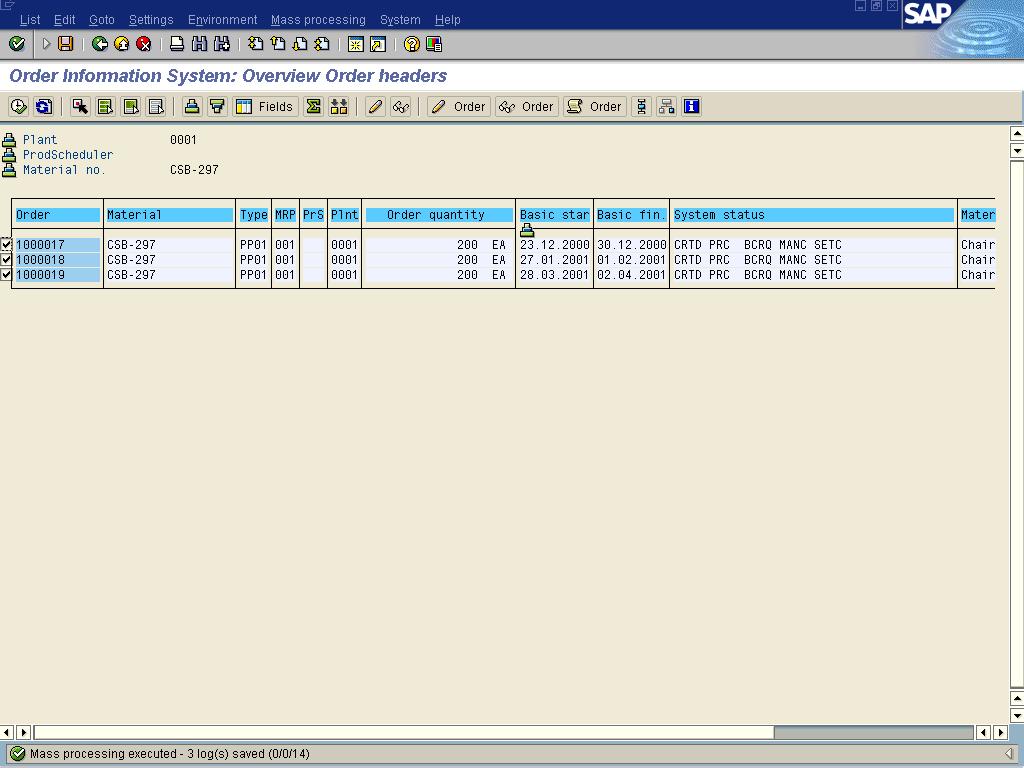
Task: Go to Last Page icon
Action: click(x=322, y=44)
